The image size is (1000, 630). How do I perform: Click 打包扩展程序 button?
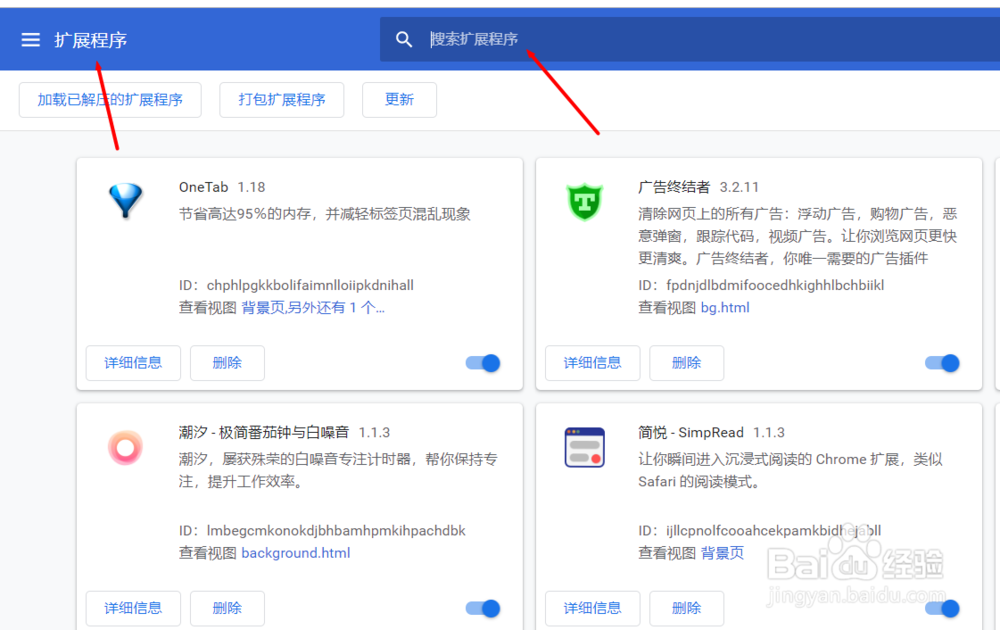(x=282, y=100)
